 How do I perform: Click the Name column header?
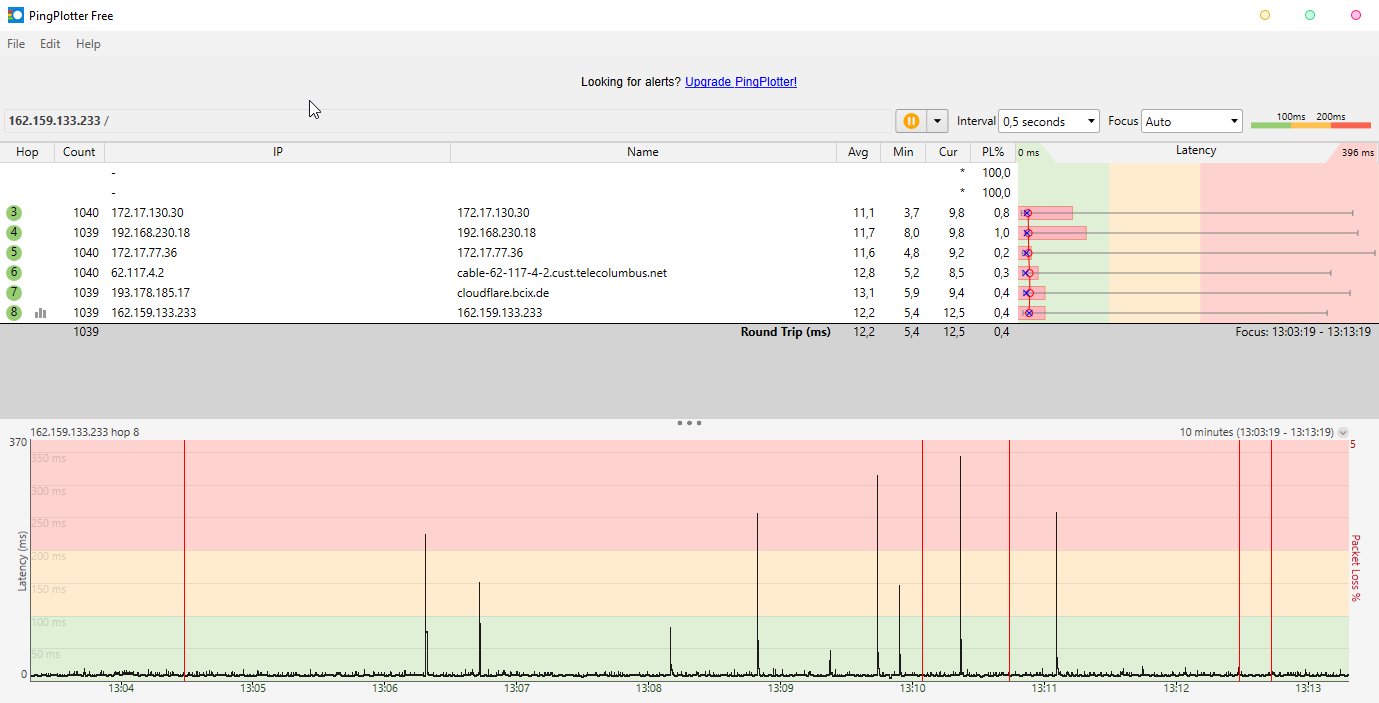[x=643, y=152]
